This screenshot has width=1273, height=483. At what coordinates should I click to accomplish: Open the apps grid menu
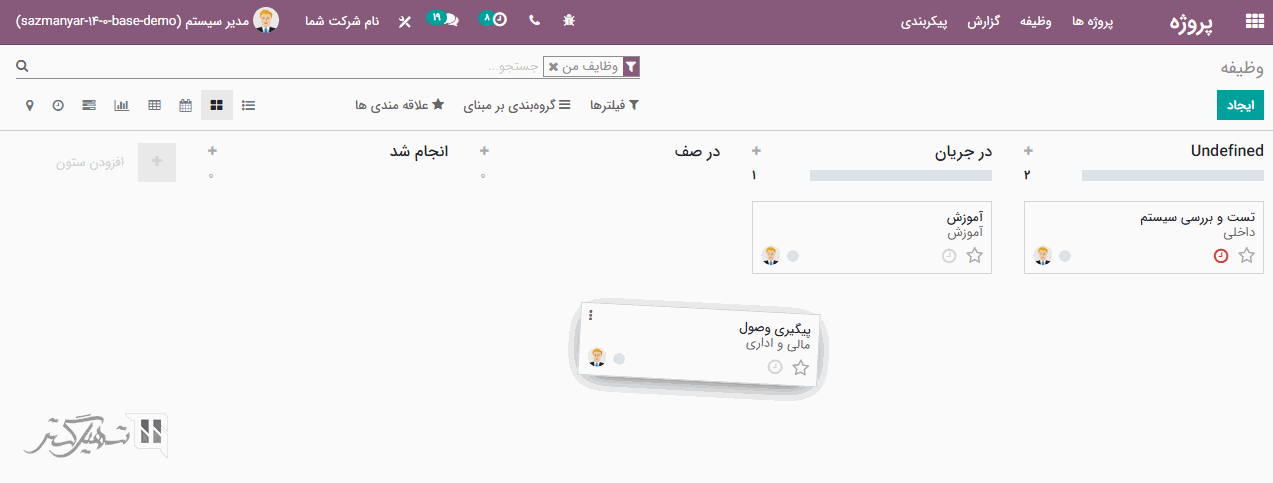pos(1253,21)
